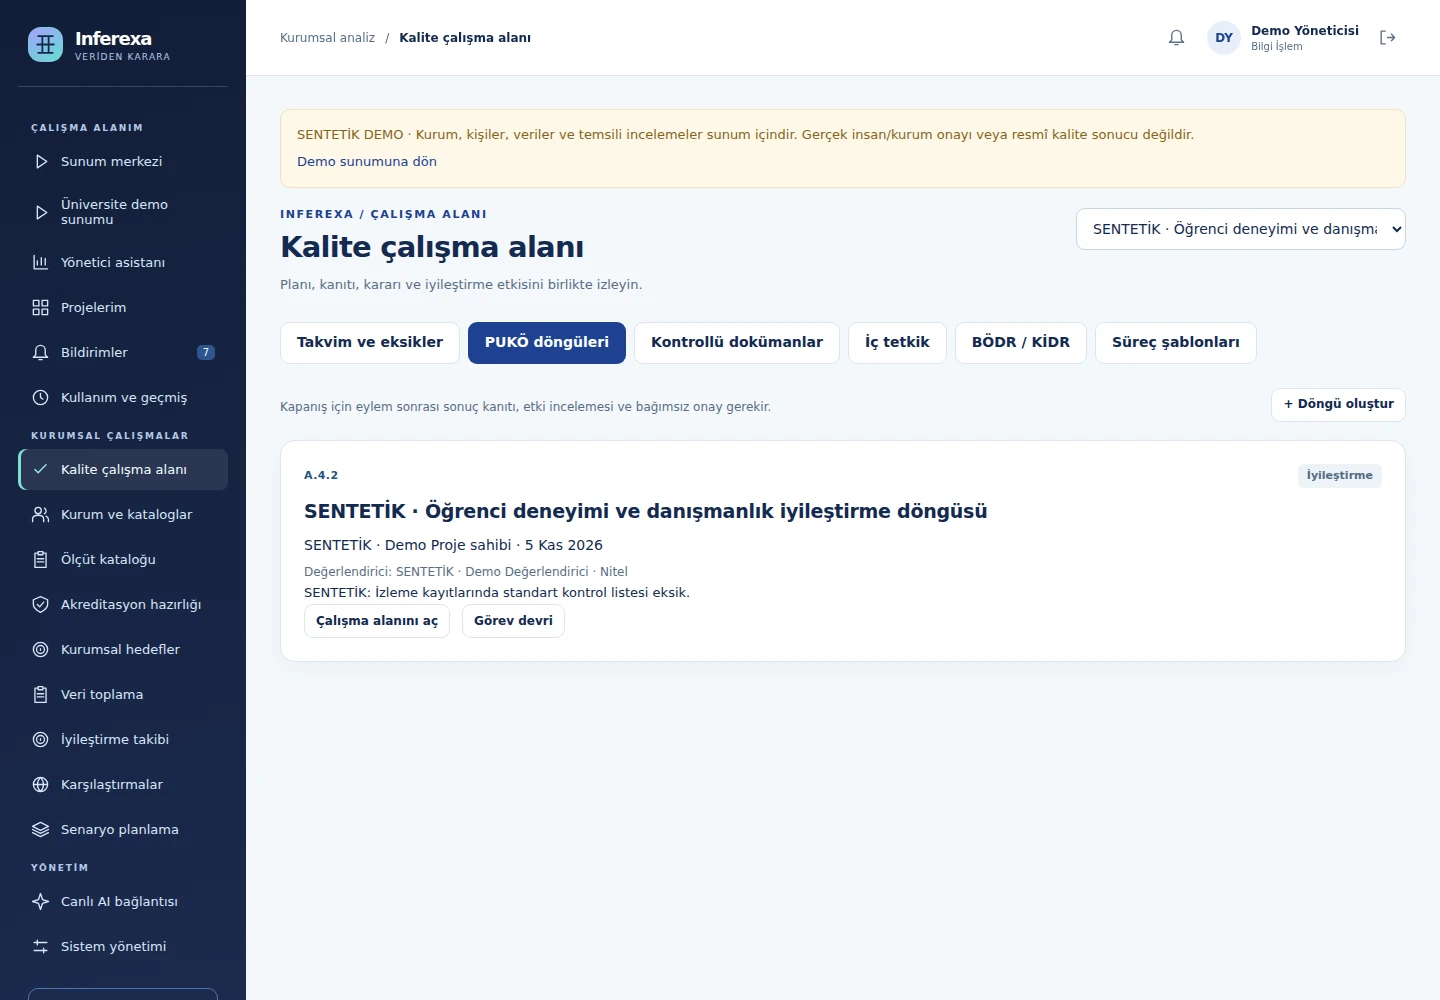
Task: Click the DY user avatar
Action: pyautogui.click(x=1224, y=38)
